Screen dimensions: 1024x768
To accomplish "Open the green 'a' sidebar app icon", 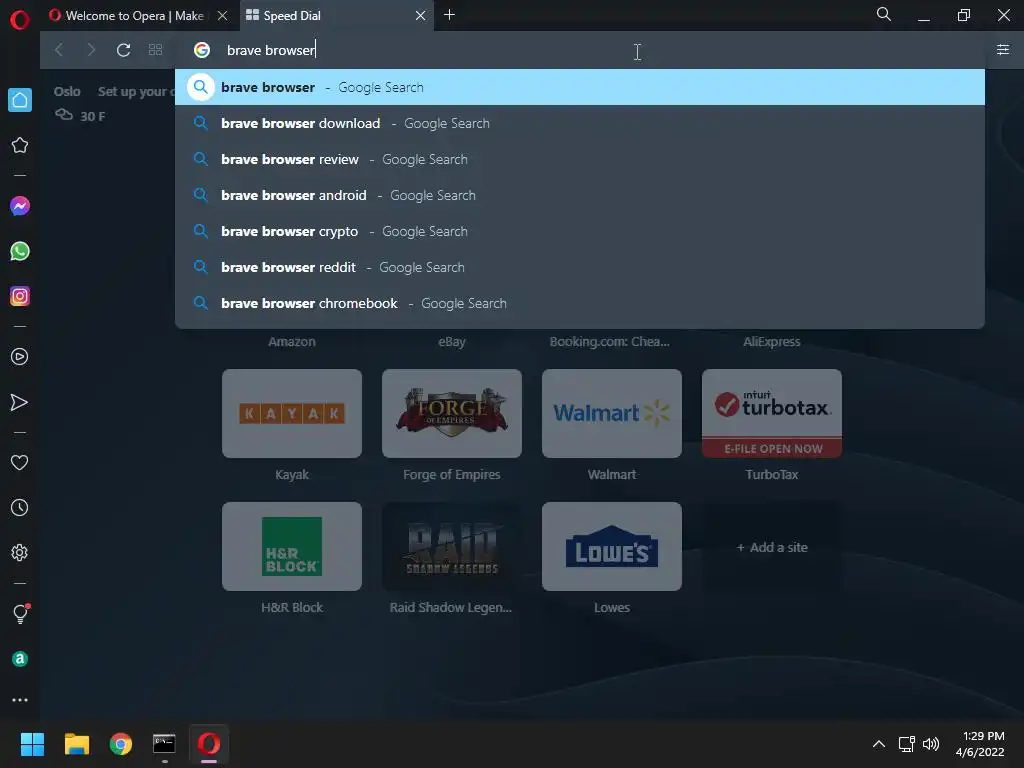I will click(x=20, y=659).
